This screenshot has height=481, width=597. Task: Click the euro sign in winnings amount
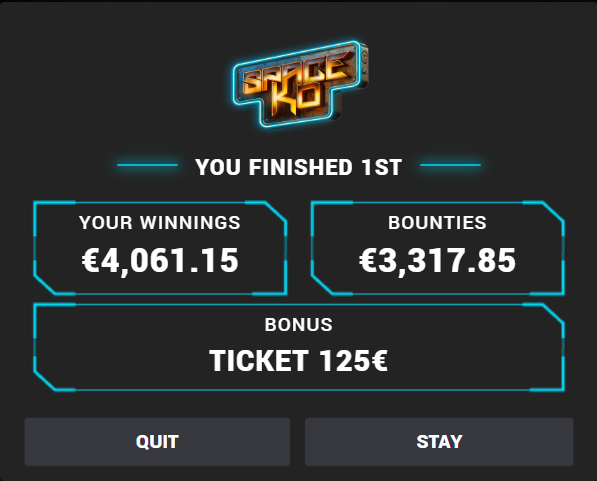tap(91, 260)
